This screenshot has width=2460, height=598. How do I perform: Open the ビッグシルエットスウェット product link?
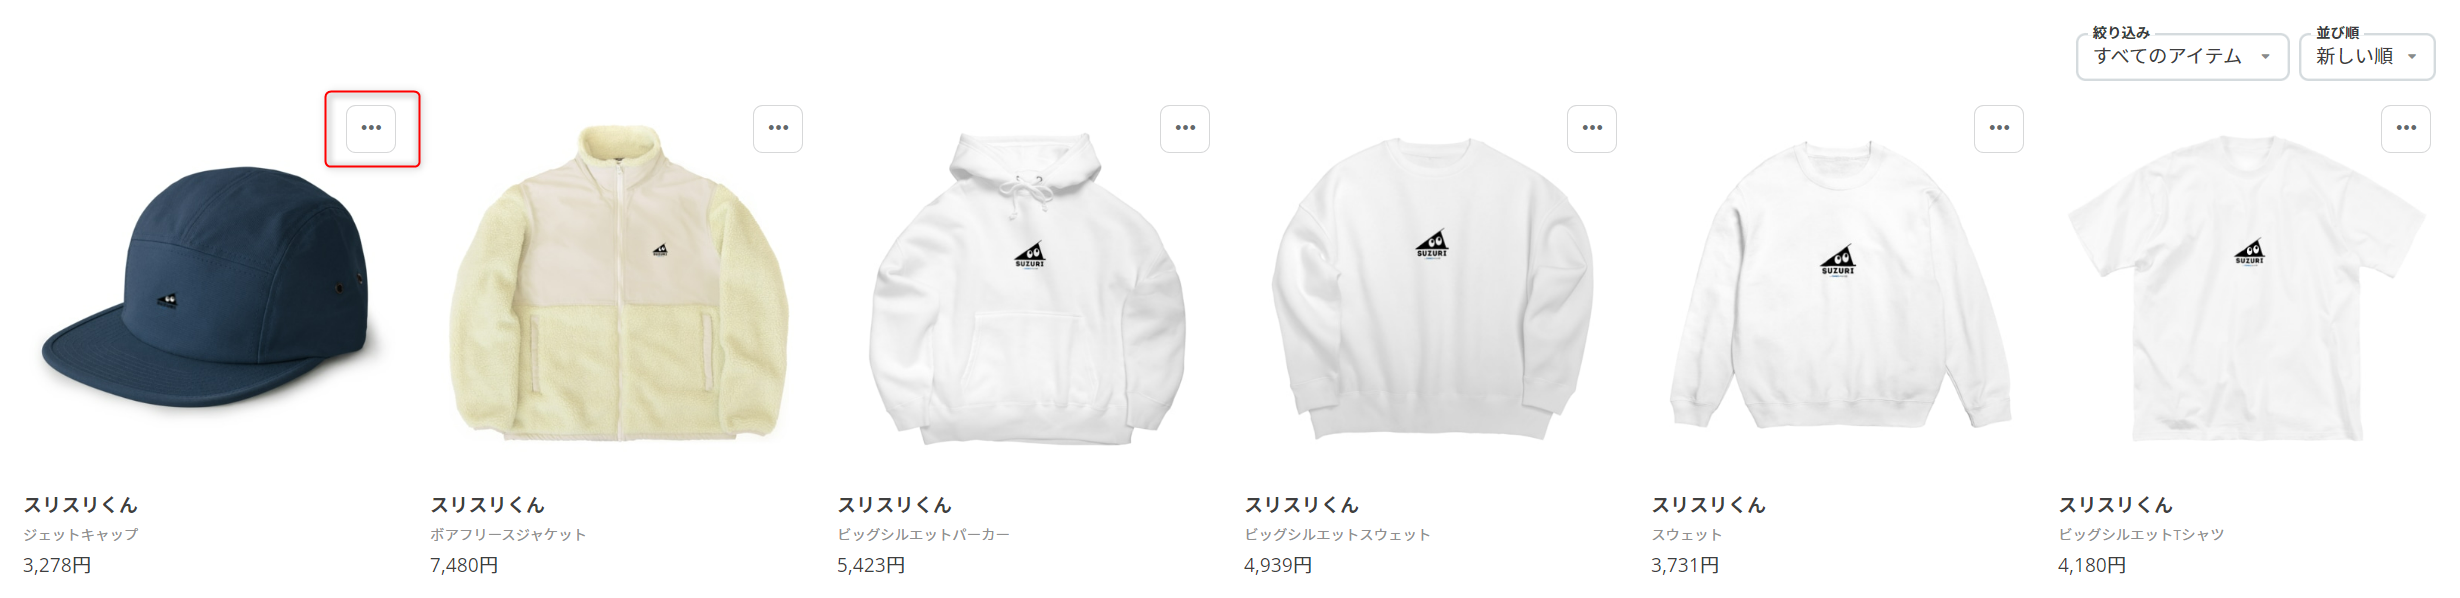[x=1337, y=535]
